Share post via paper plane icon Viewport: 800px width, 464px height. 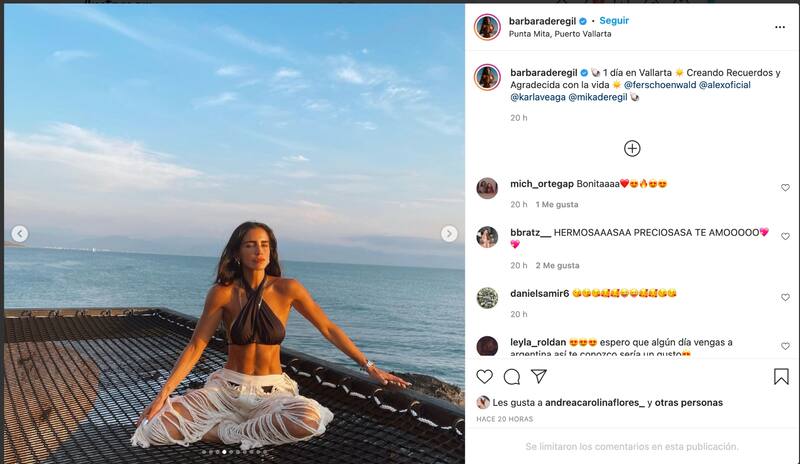click(x=539, y=377)
